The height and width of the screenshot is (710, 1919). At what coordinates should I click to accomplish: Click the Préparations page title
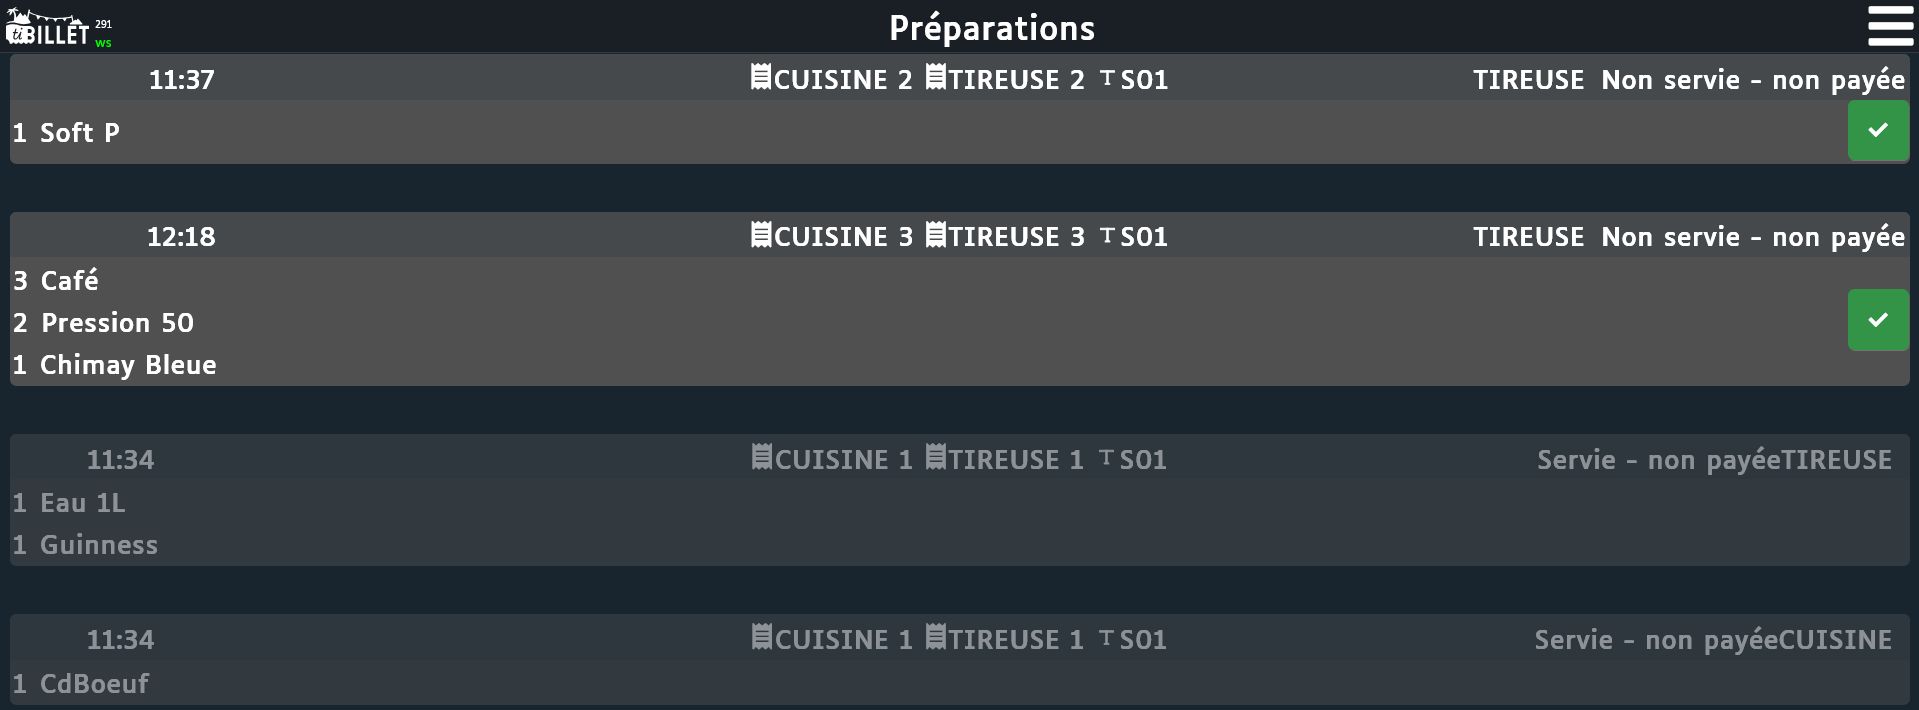[x=991, y=28]
